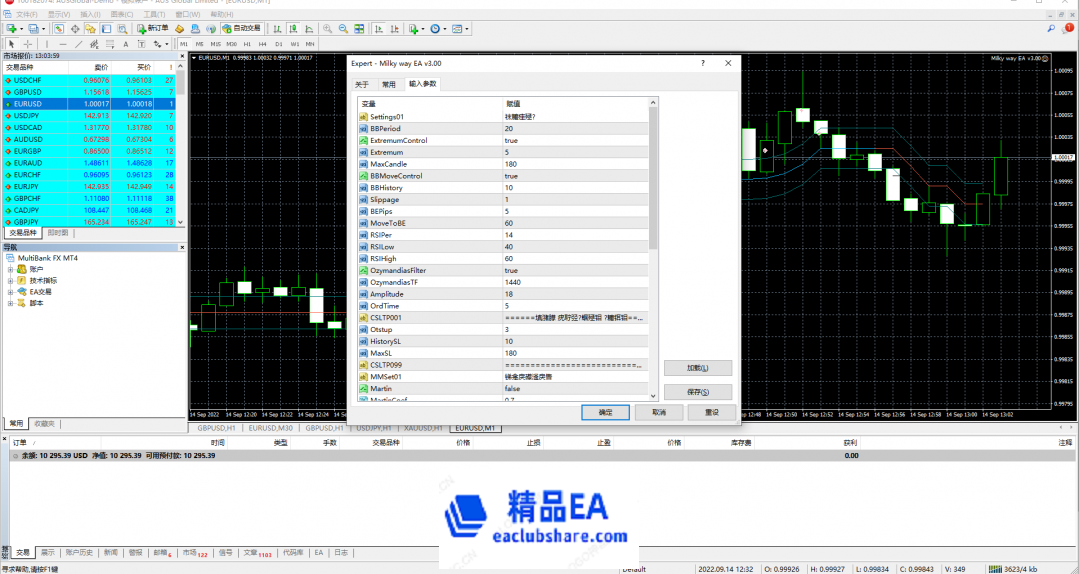Expand the 脚本 scripts tree node

click(x=10, y=303)
